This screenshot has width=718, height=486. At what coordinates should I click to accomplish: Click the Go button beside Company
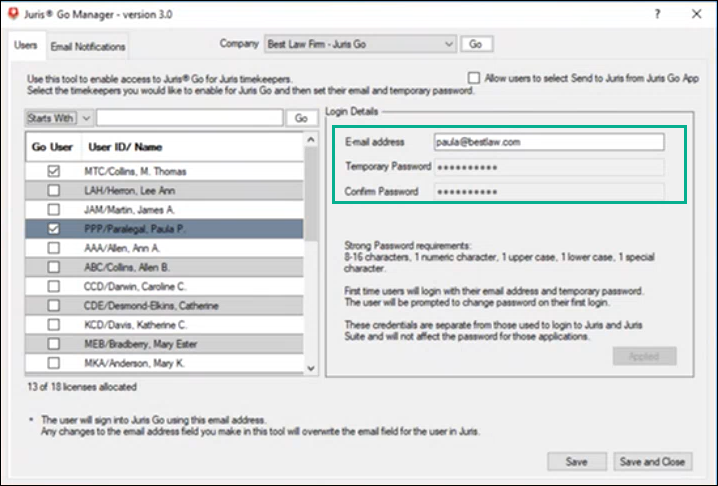[476, 44]
